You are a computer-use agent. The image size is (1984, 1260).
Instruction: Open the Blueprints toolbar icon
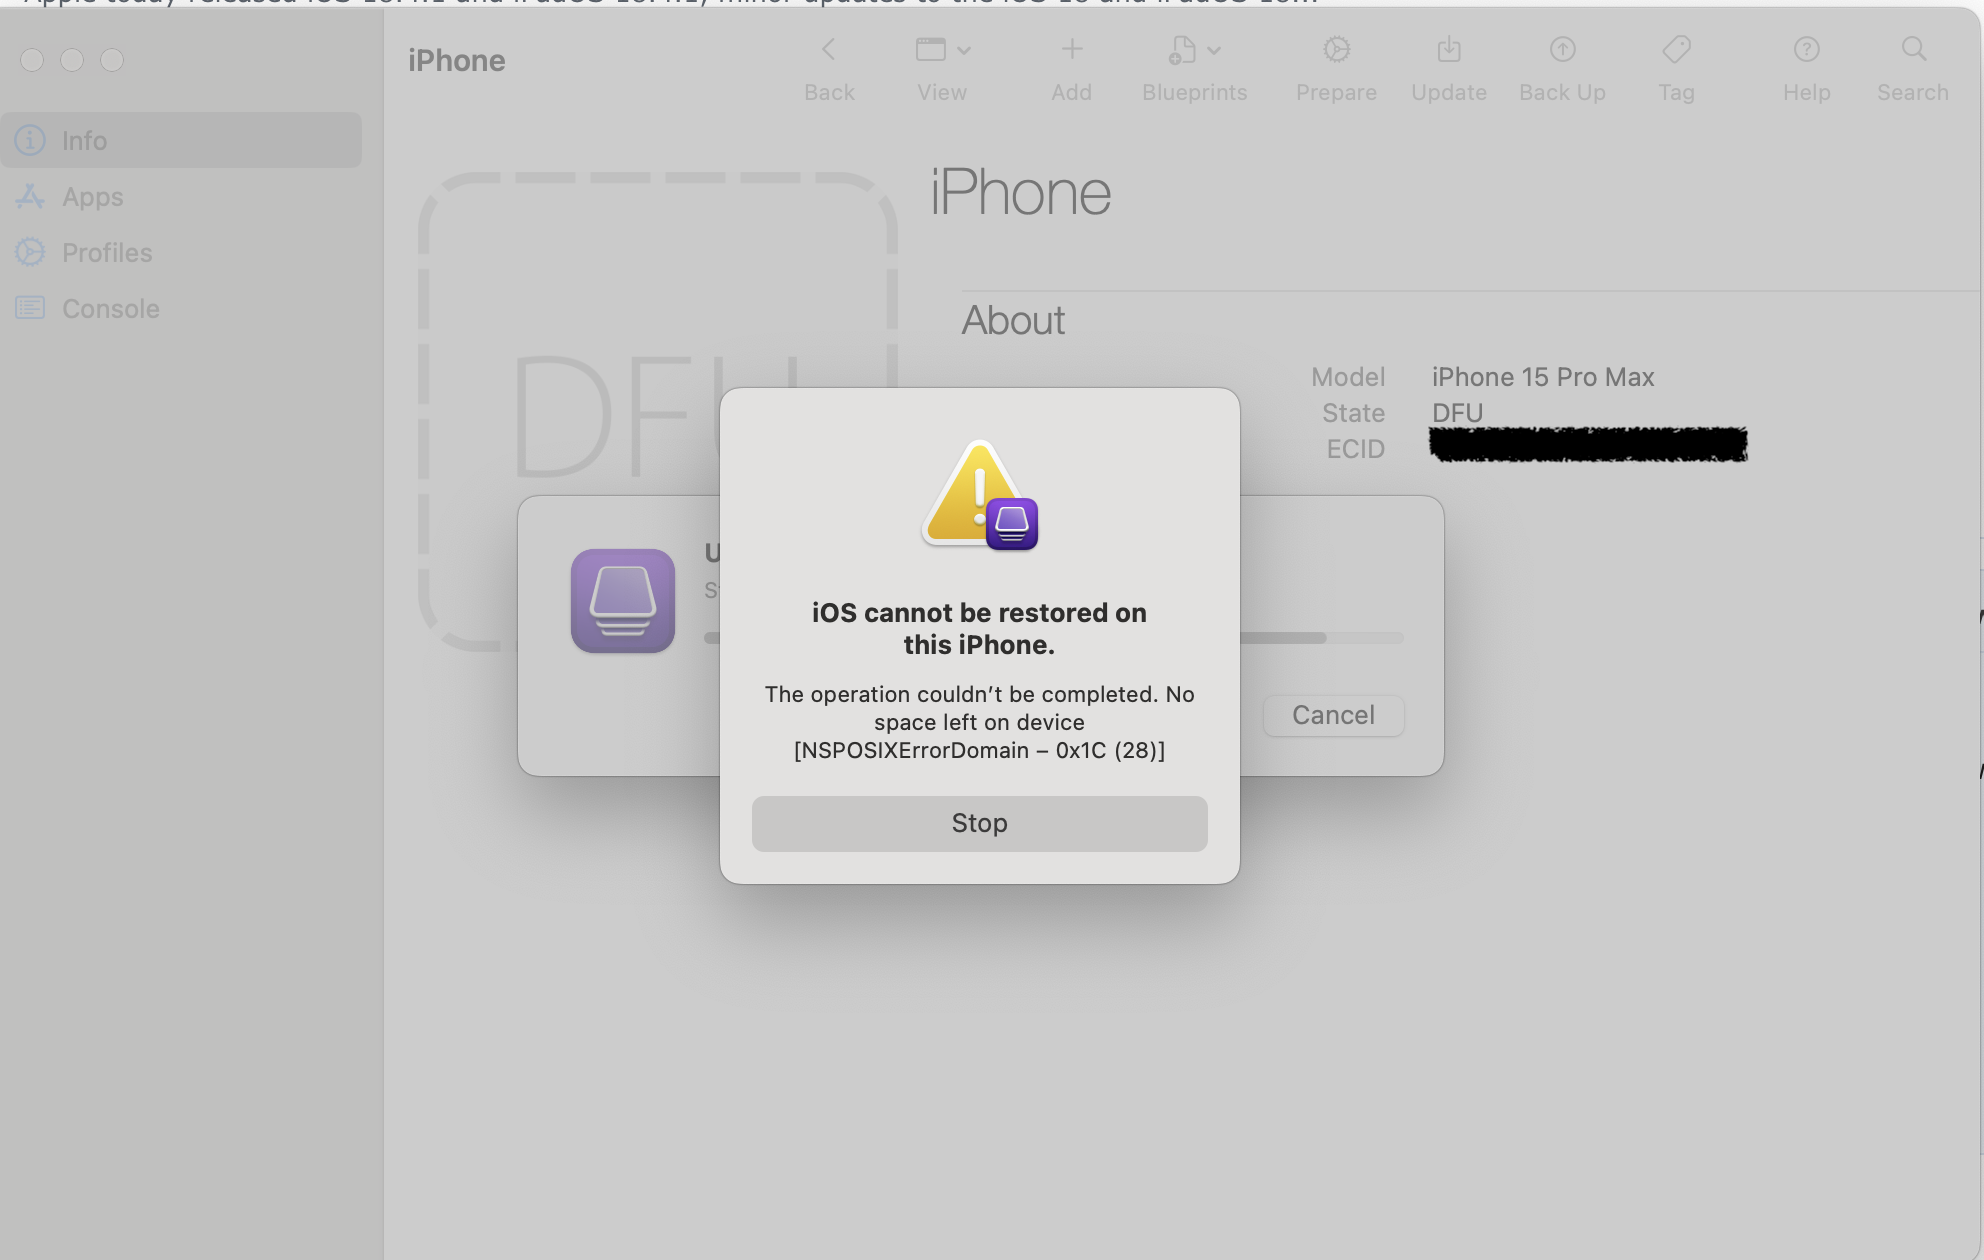click(1182, 49)
